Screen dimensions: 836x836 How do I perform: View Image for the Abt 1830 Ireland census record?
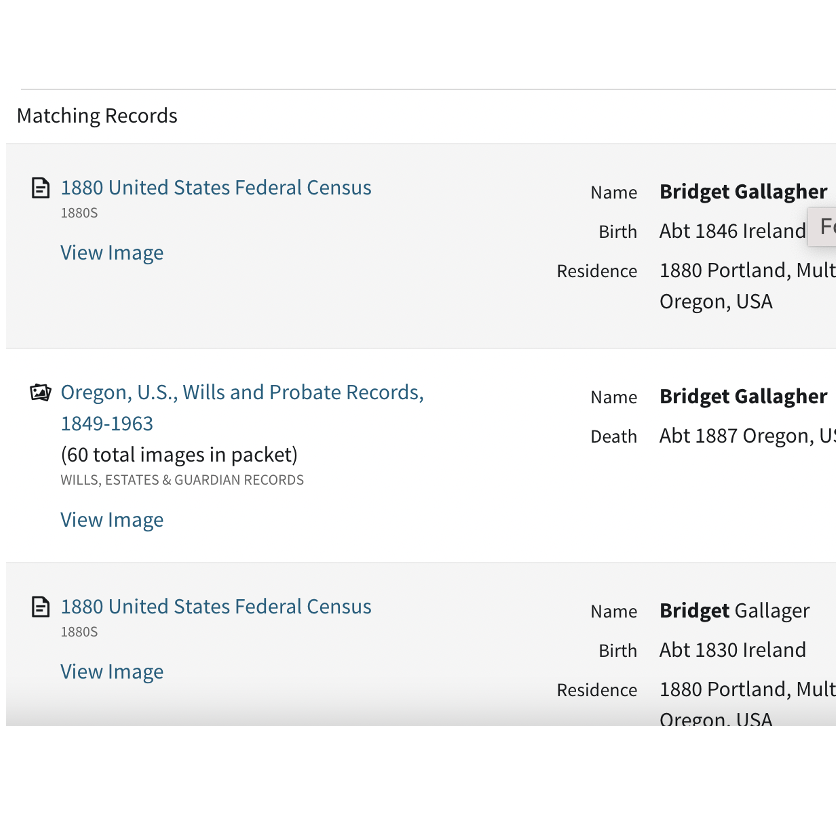[x=112, y=672]
